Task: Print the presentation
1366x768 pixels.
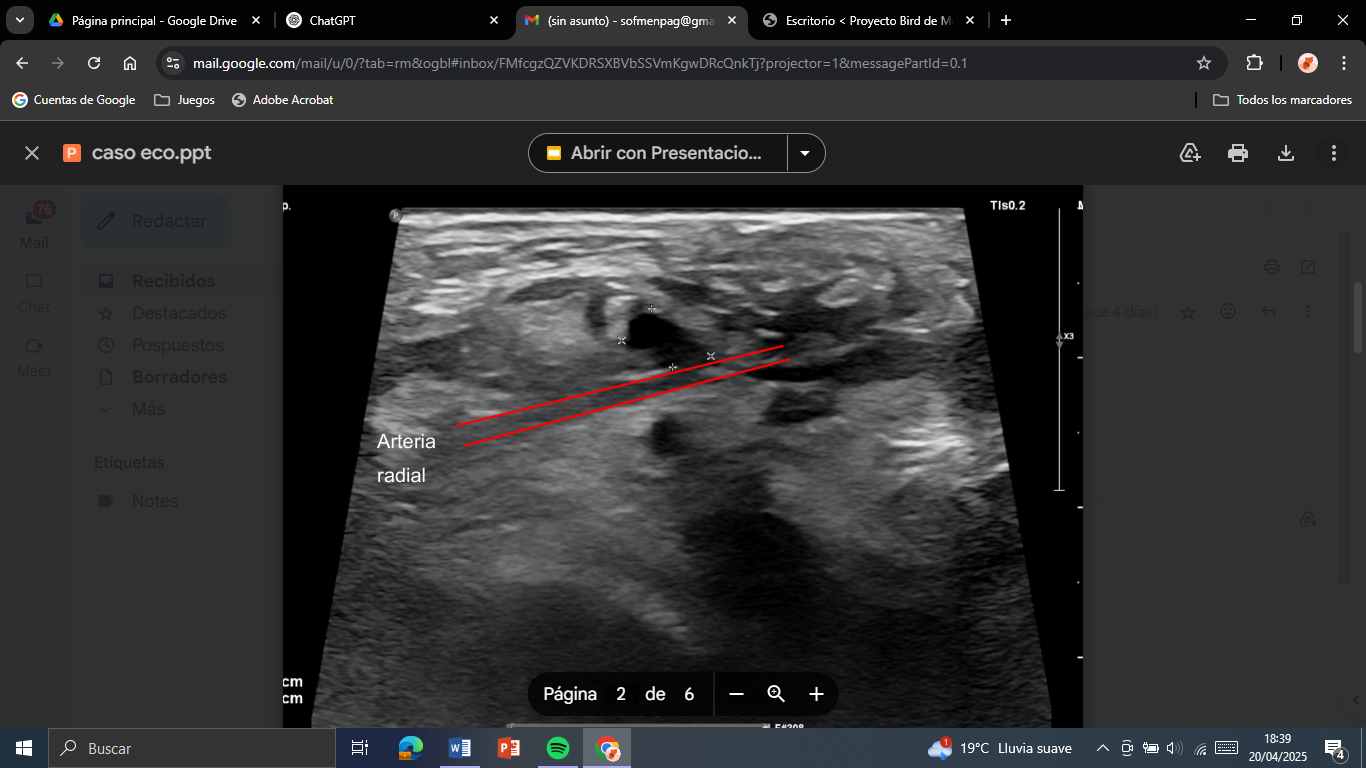Action: point(1238,153)
